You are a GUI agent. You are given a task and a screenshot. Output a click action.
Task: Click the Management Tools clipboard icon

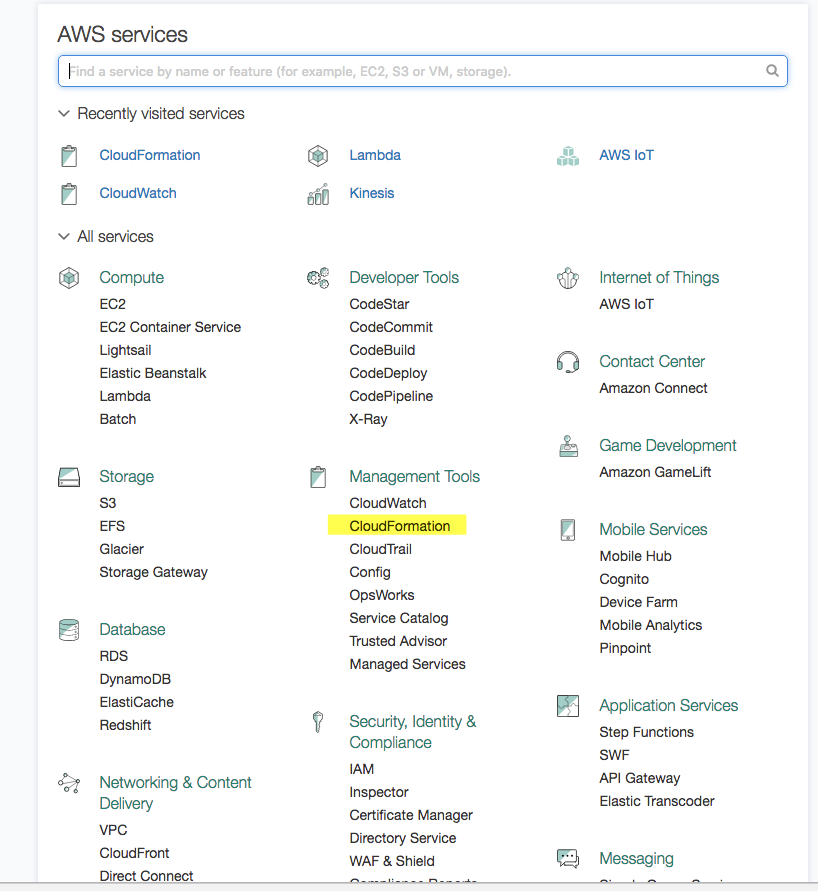tap(318, 477)
